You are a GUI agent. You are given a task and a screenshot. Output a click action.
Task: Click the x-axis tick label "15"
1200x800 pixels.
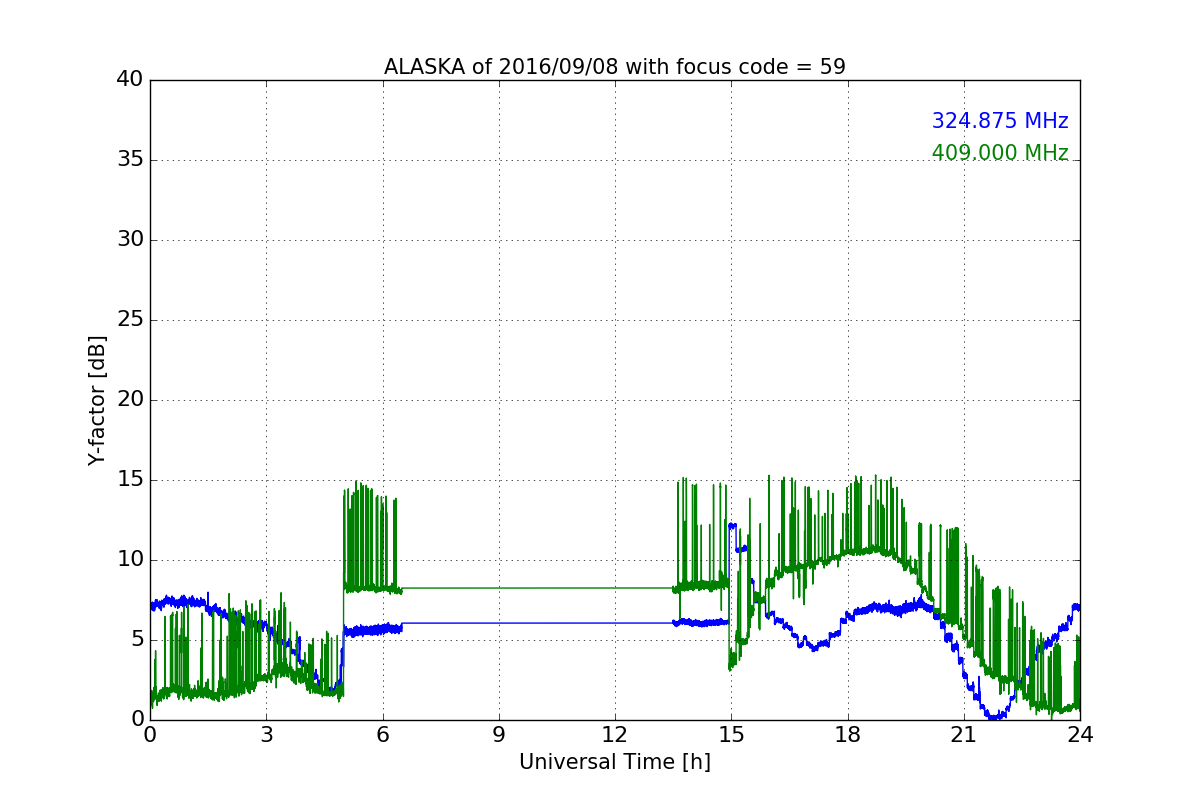click(x=731, y=735)
